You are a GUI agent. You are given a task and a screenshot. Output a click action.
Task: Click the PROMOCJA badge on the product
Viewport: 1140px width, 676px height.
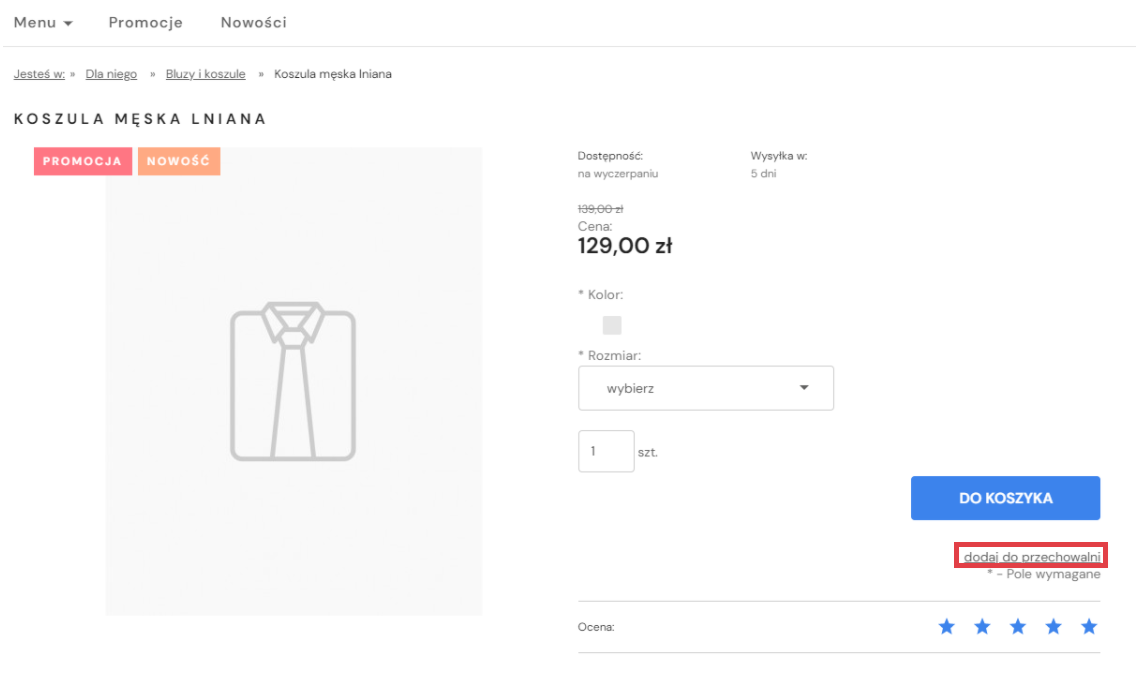click(82, 161)
